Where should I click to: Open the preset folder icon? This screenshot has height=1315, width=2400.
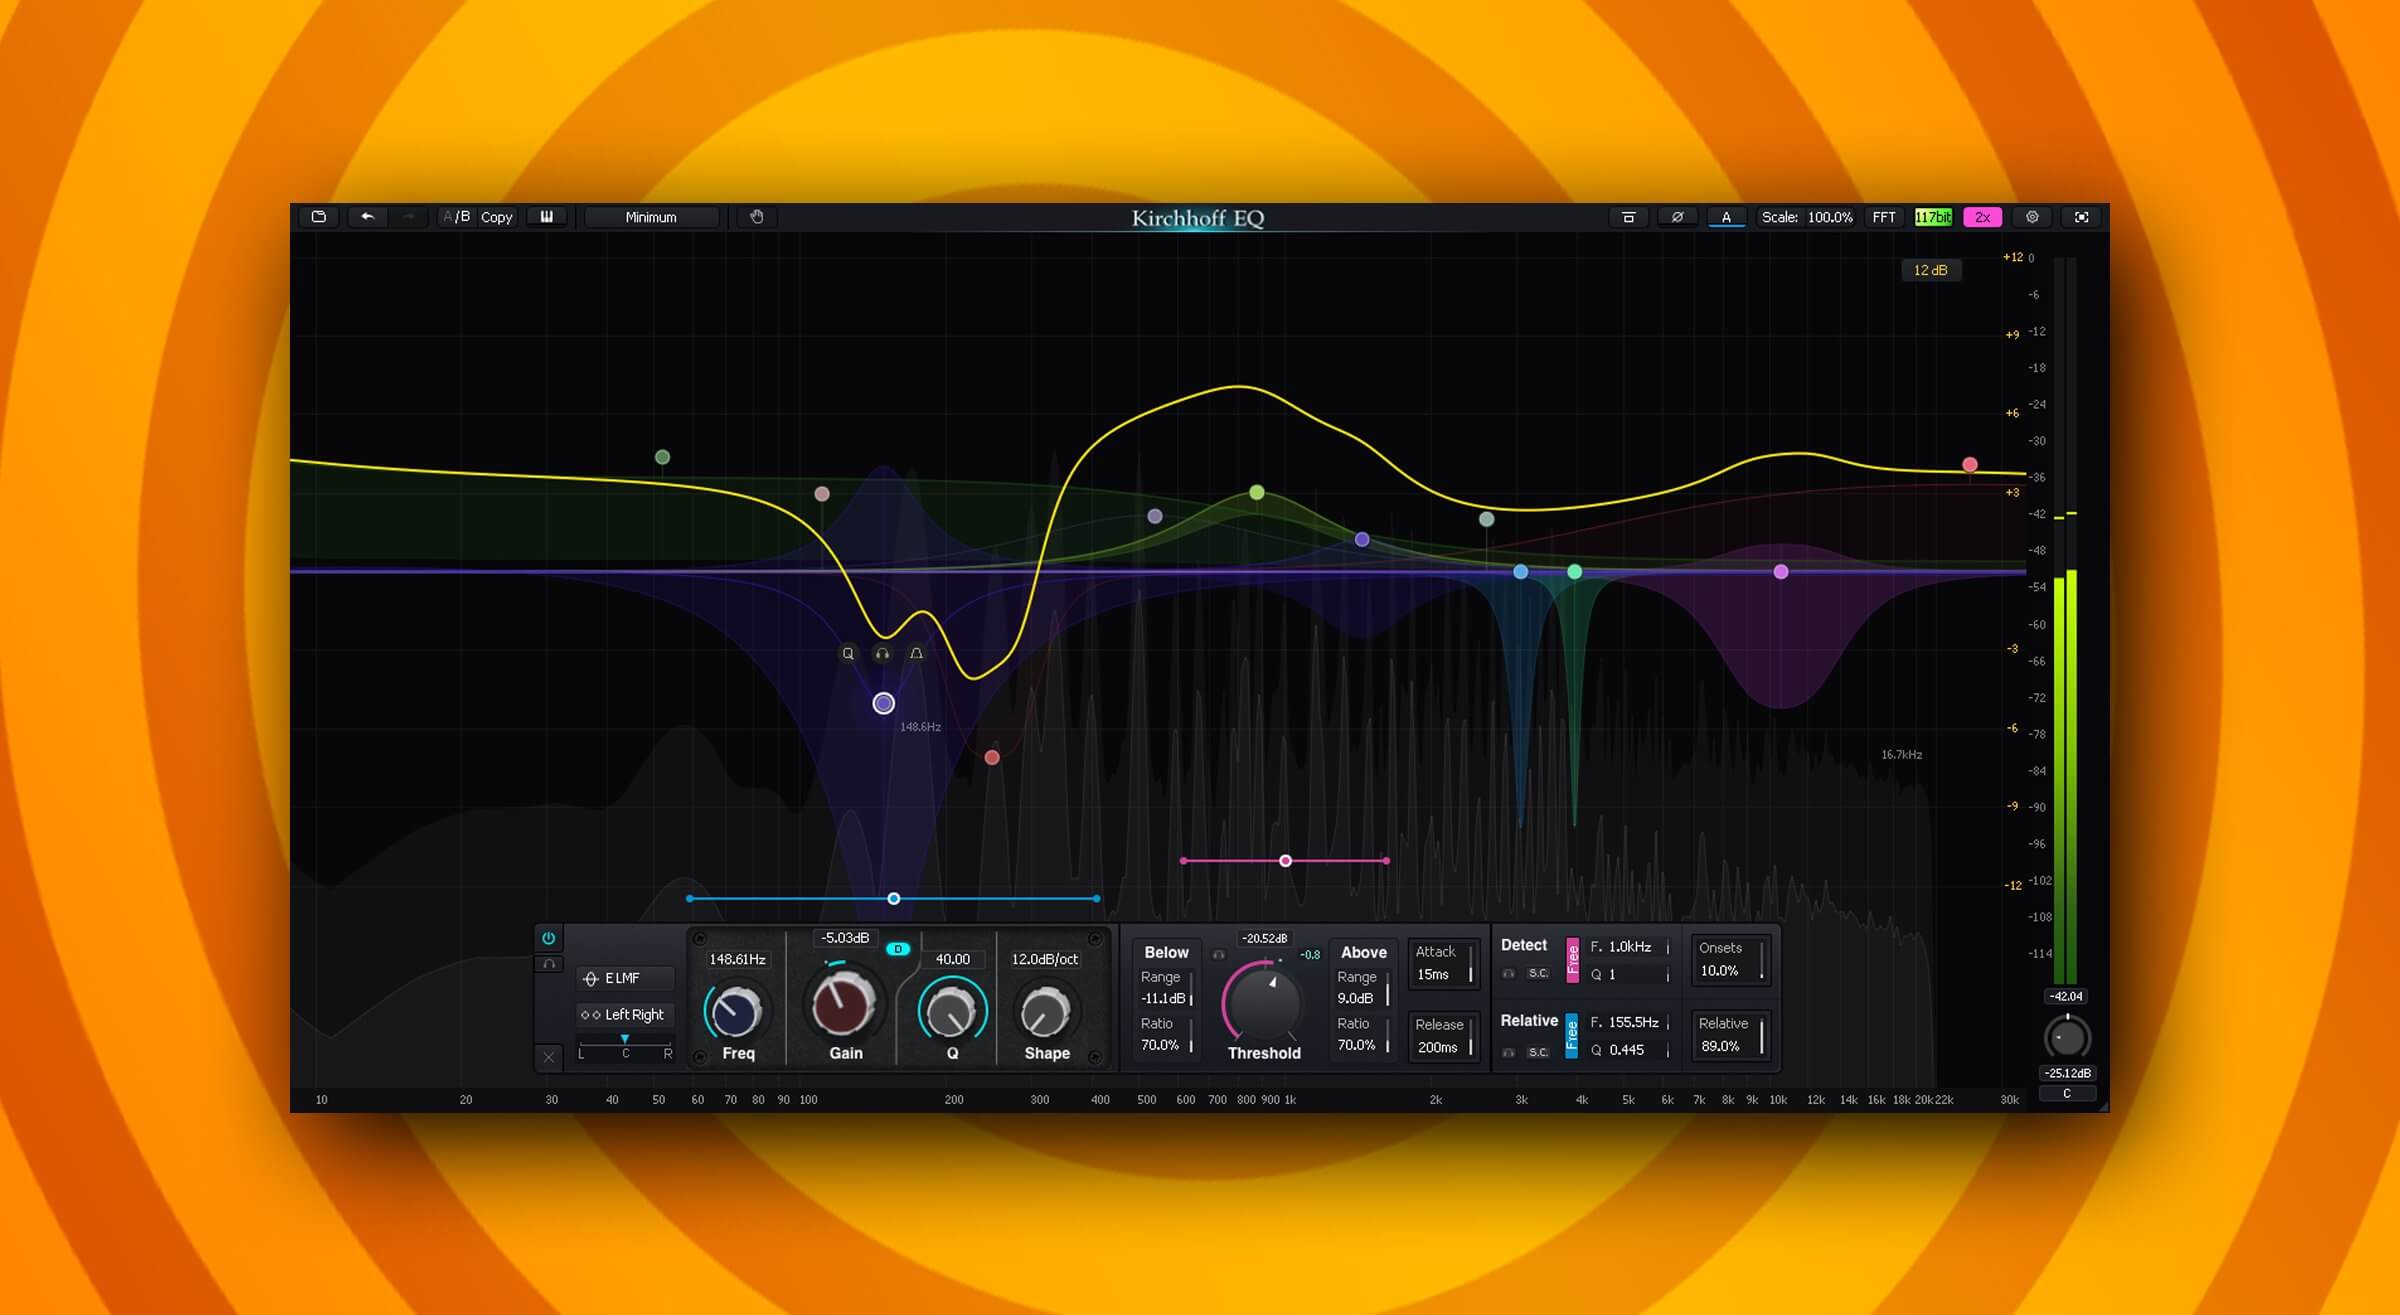(319, 217)
